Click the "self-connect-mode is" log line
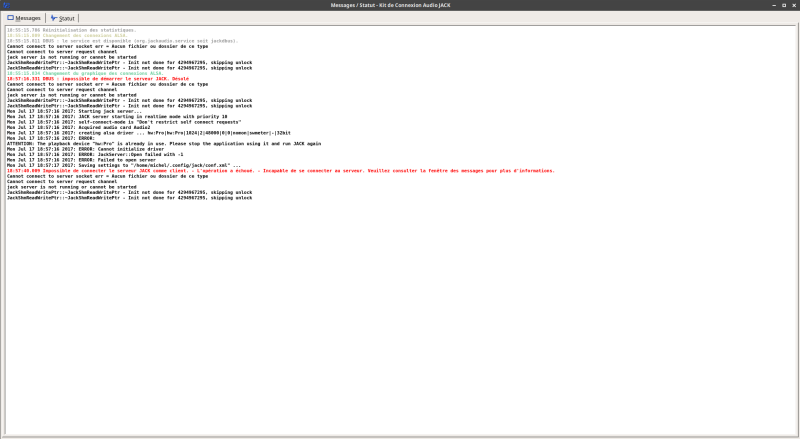Viewport: 800px width, 439px height. point(123,122)
